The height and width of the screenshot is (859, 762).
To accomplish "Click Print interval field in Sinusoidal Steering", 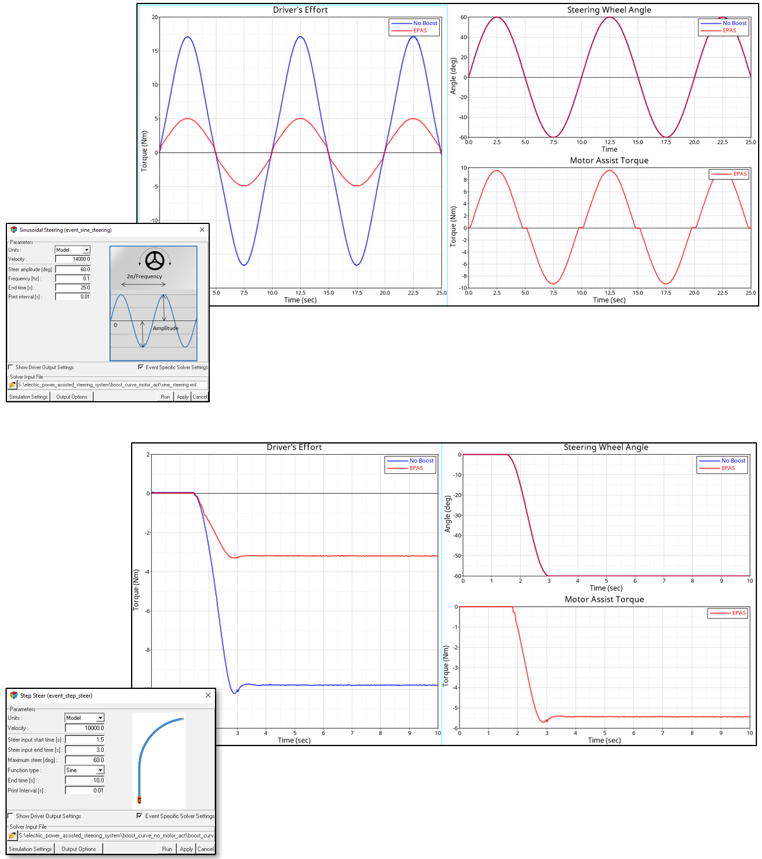I will (x=73, y=296).
